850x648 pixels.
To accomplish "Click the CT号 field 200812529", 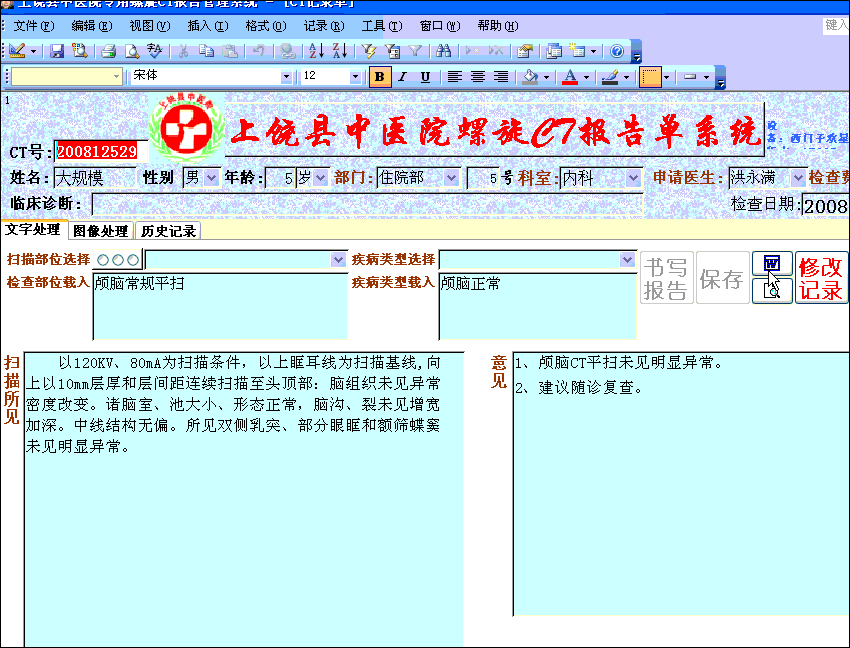I will click(x=101, y=151).
